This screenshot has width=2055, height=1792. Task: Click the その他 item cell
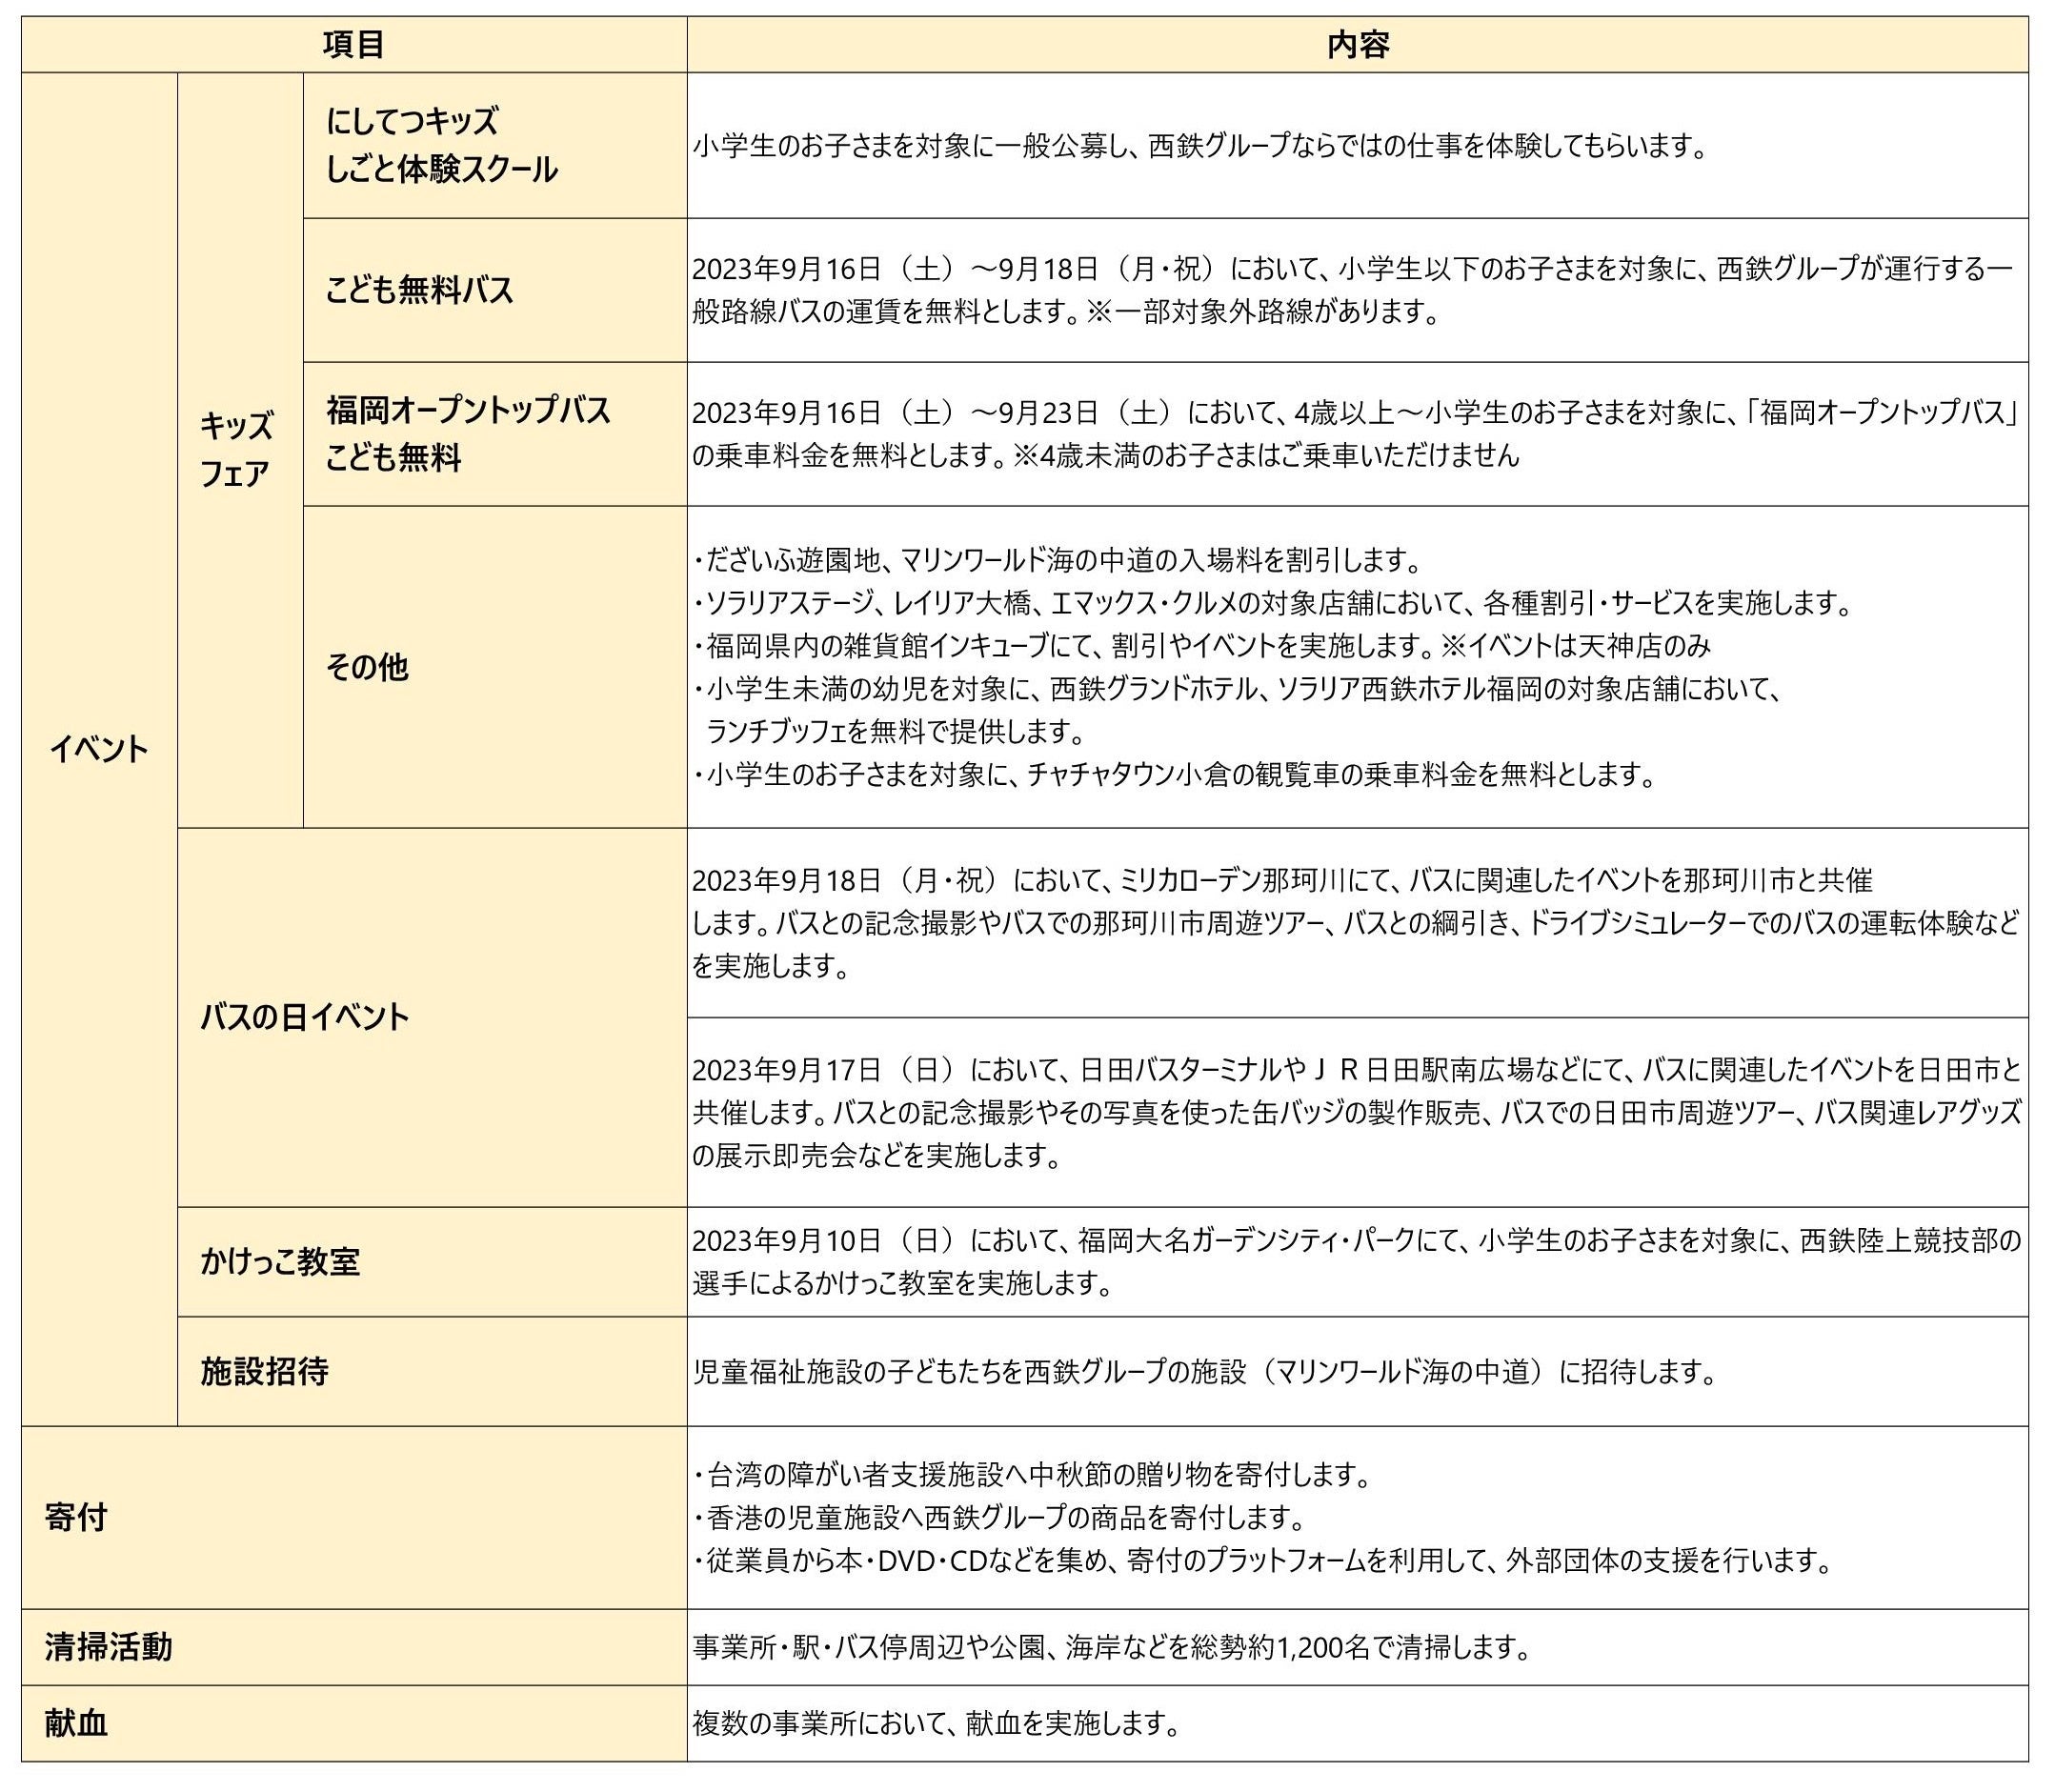point(367,667)
